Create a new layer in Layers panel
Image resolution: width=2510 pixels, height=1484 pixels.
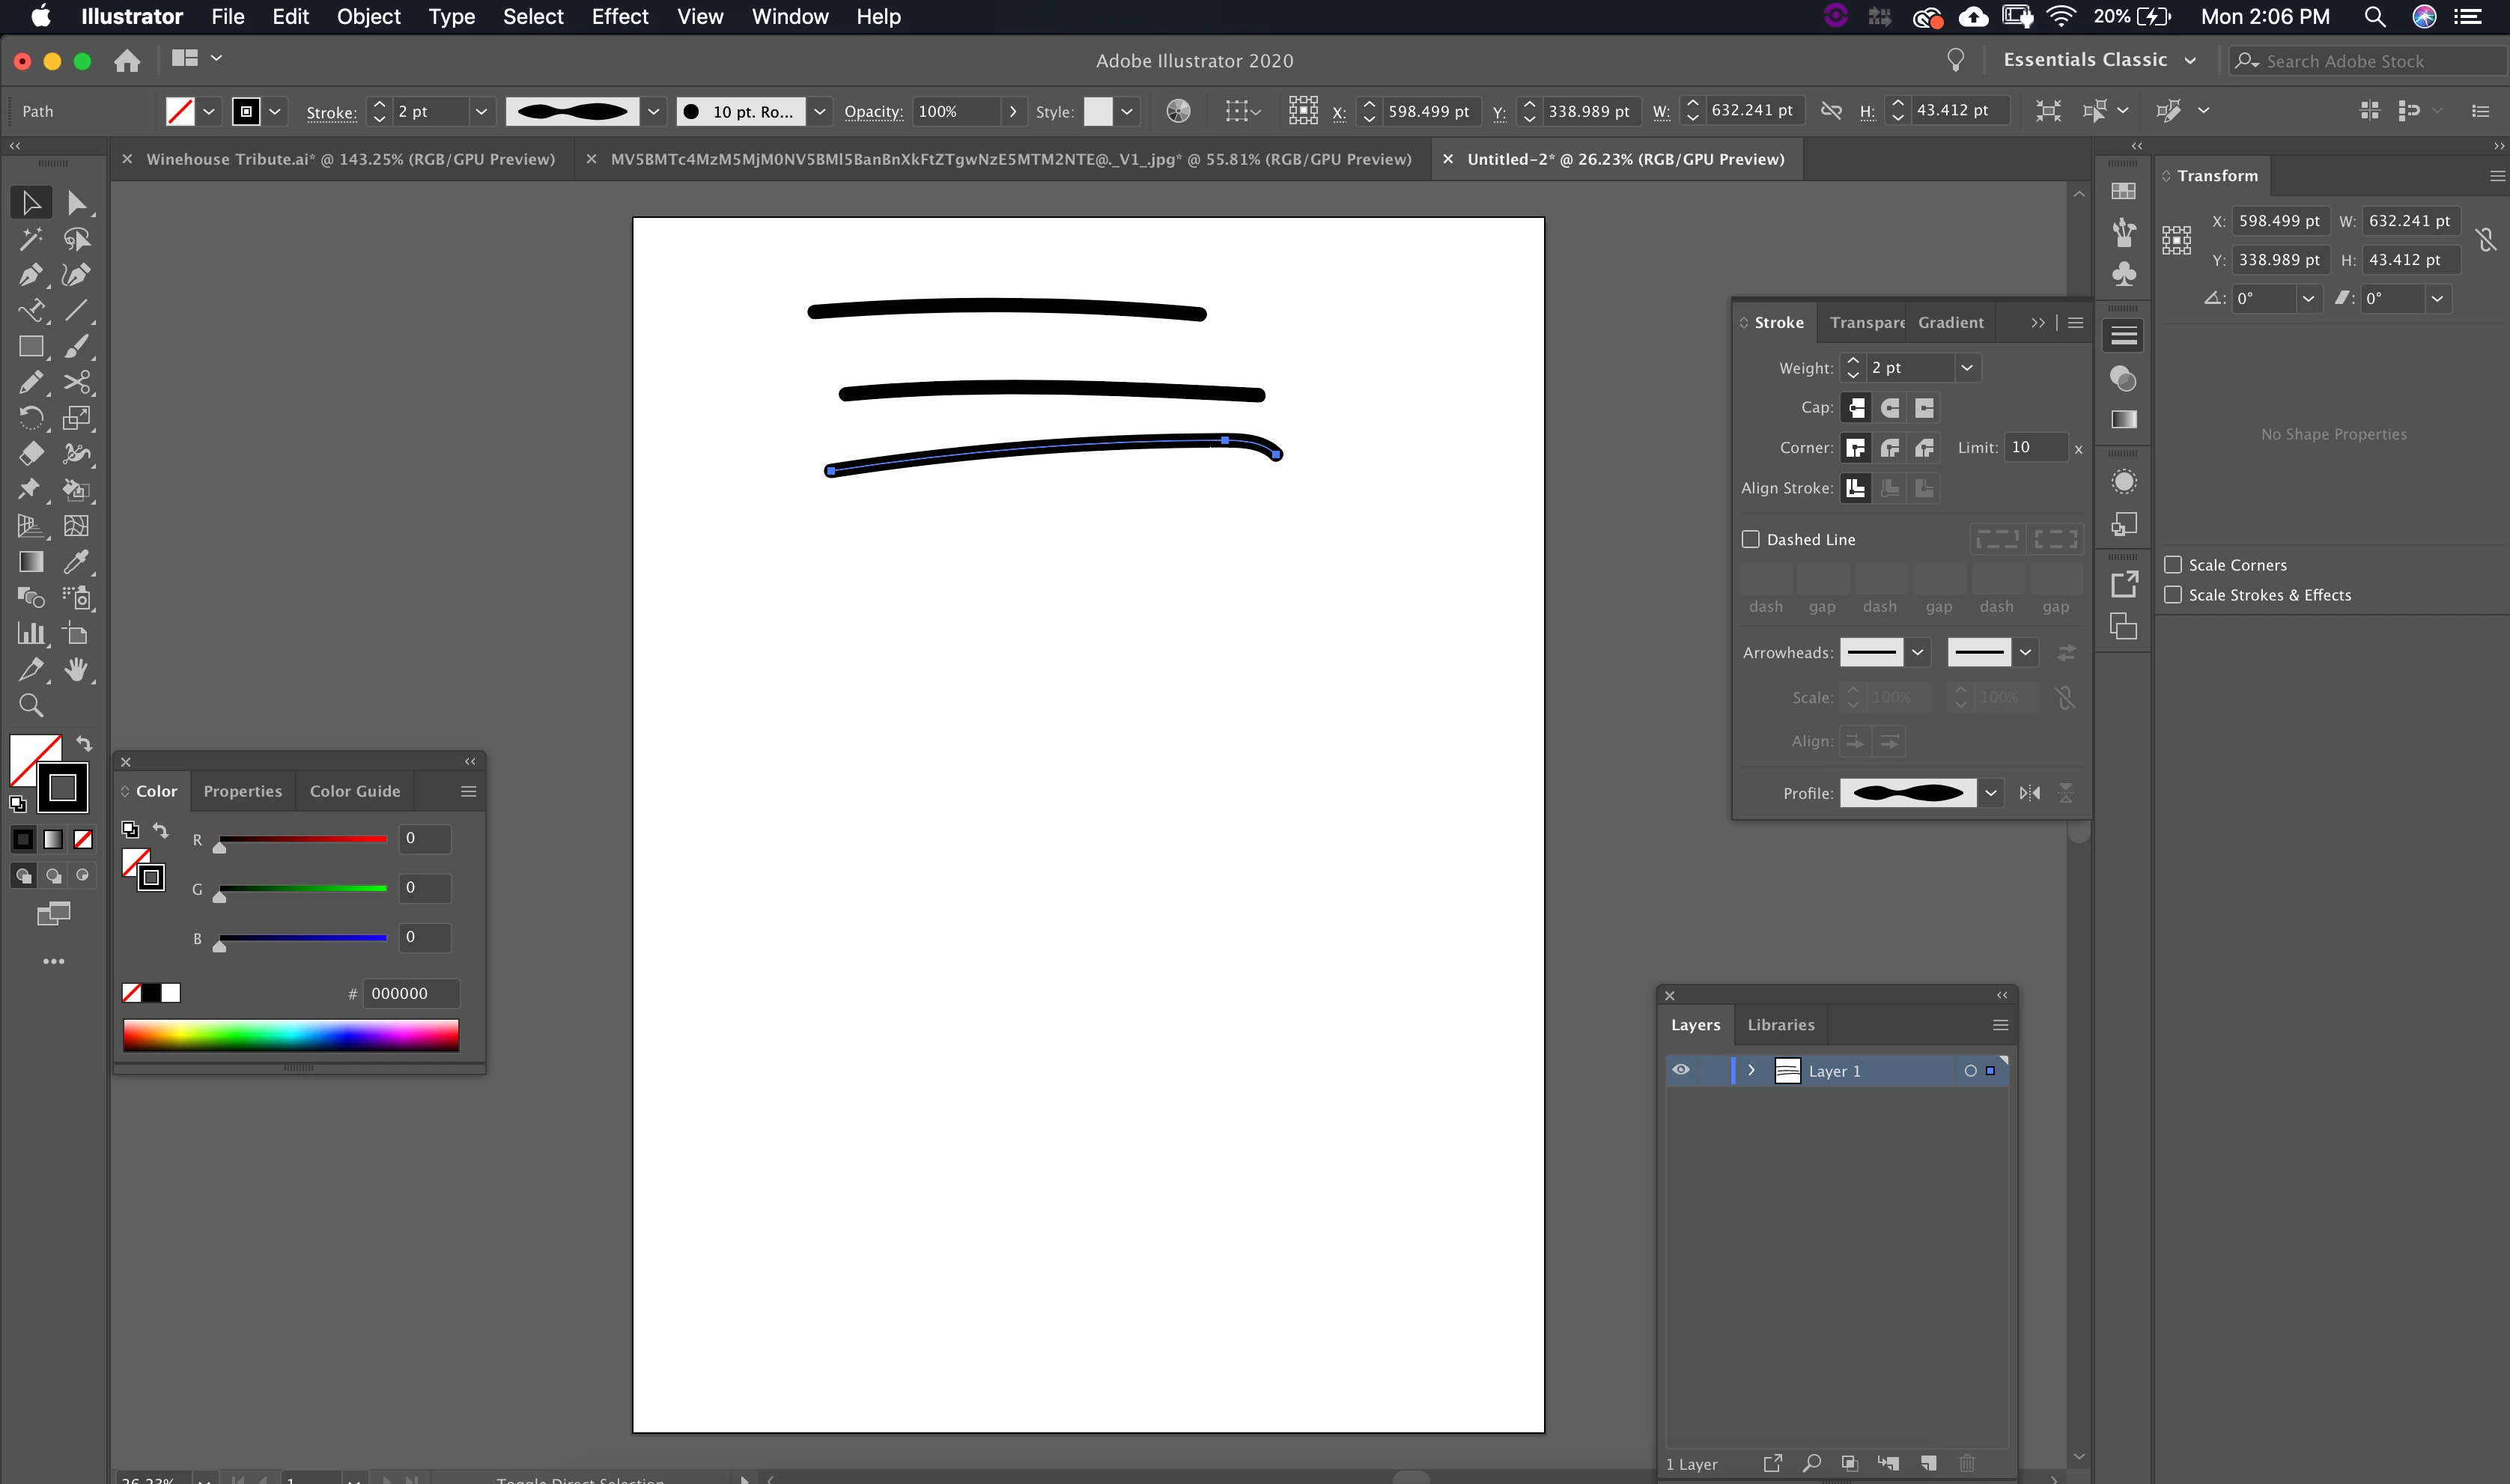1928,1463
